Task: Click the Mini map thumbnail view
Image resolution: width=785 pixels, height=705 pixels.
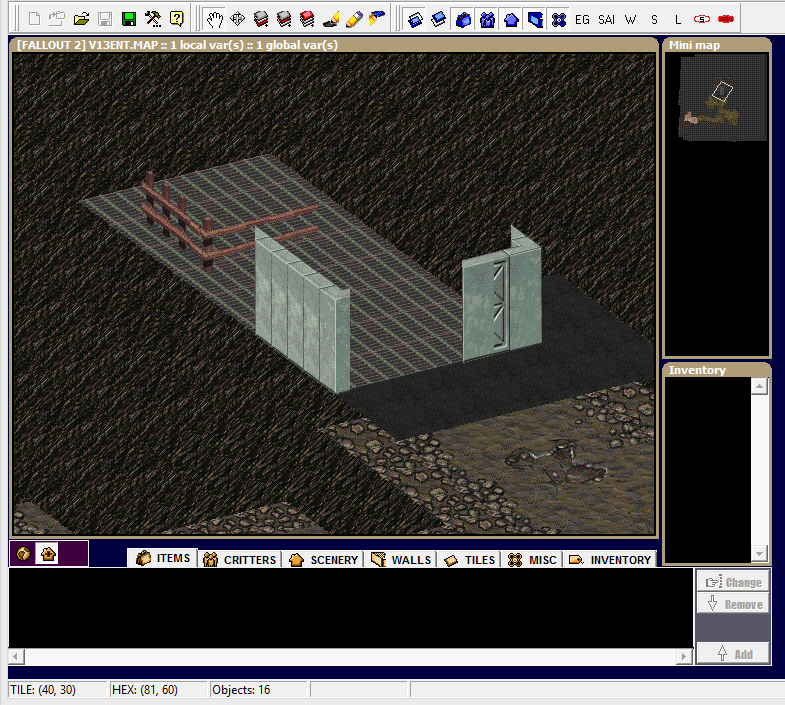Action: pyautogui.click(x=722, y=98)
